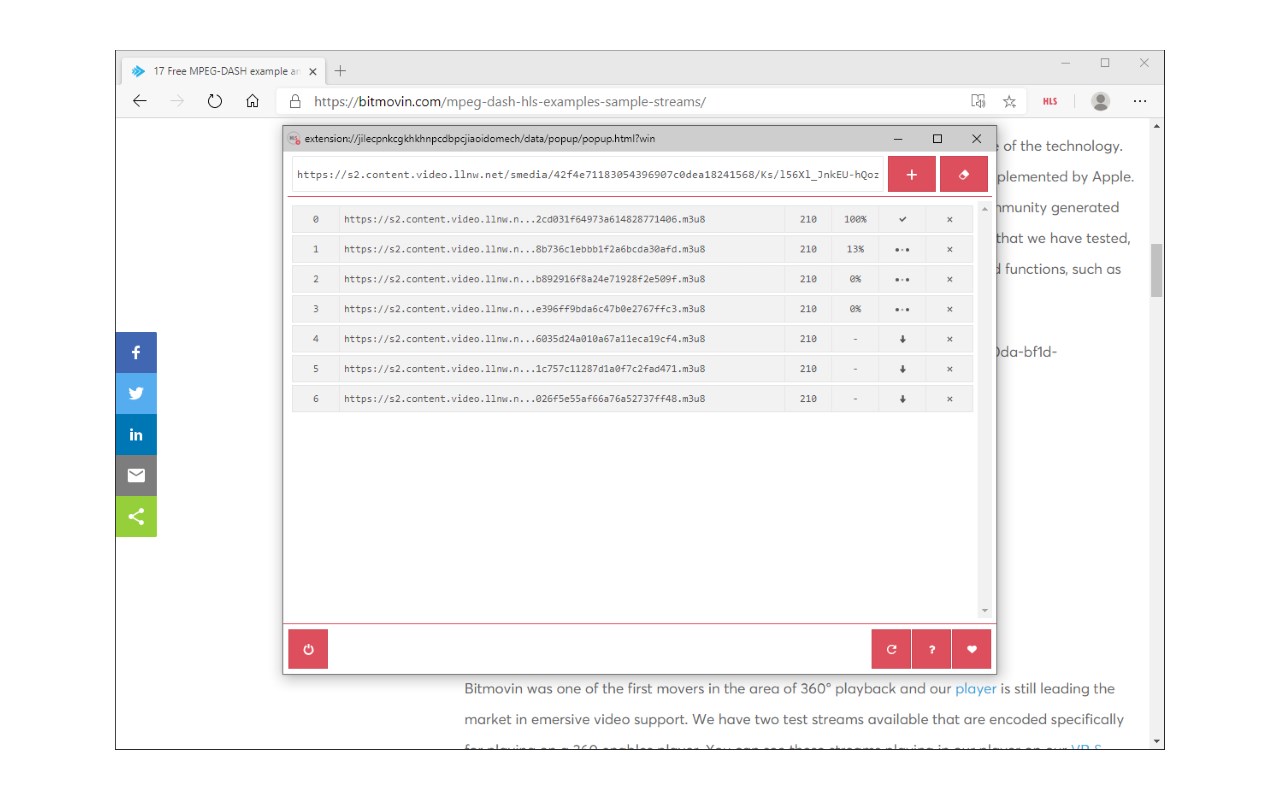Viewport: 1280px width, 800px height.
Task: Remove row 0 with its x button
Action: tap(949, 219)
